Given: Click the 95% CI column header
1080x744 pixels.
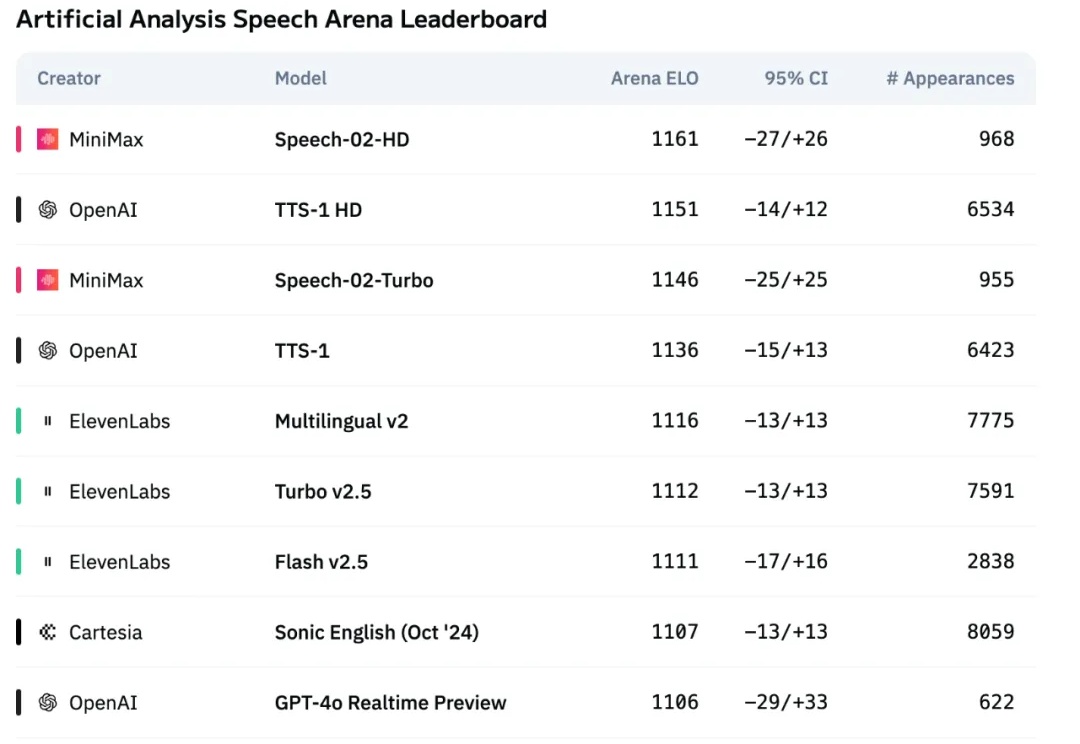Looking at the screenshot, I should (796, 79).
